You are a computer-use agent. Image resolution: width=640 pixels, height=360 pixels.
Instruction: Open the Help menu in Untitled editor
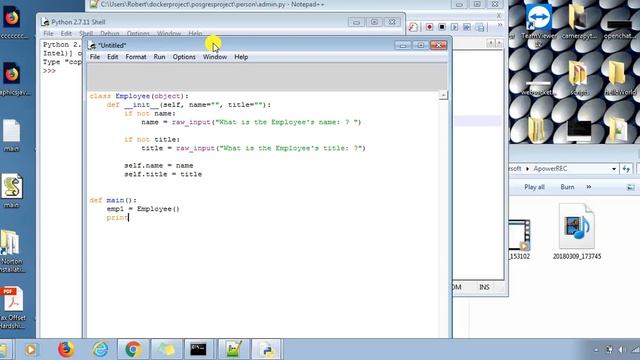tap(241, 57)
